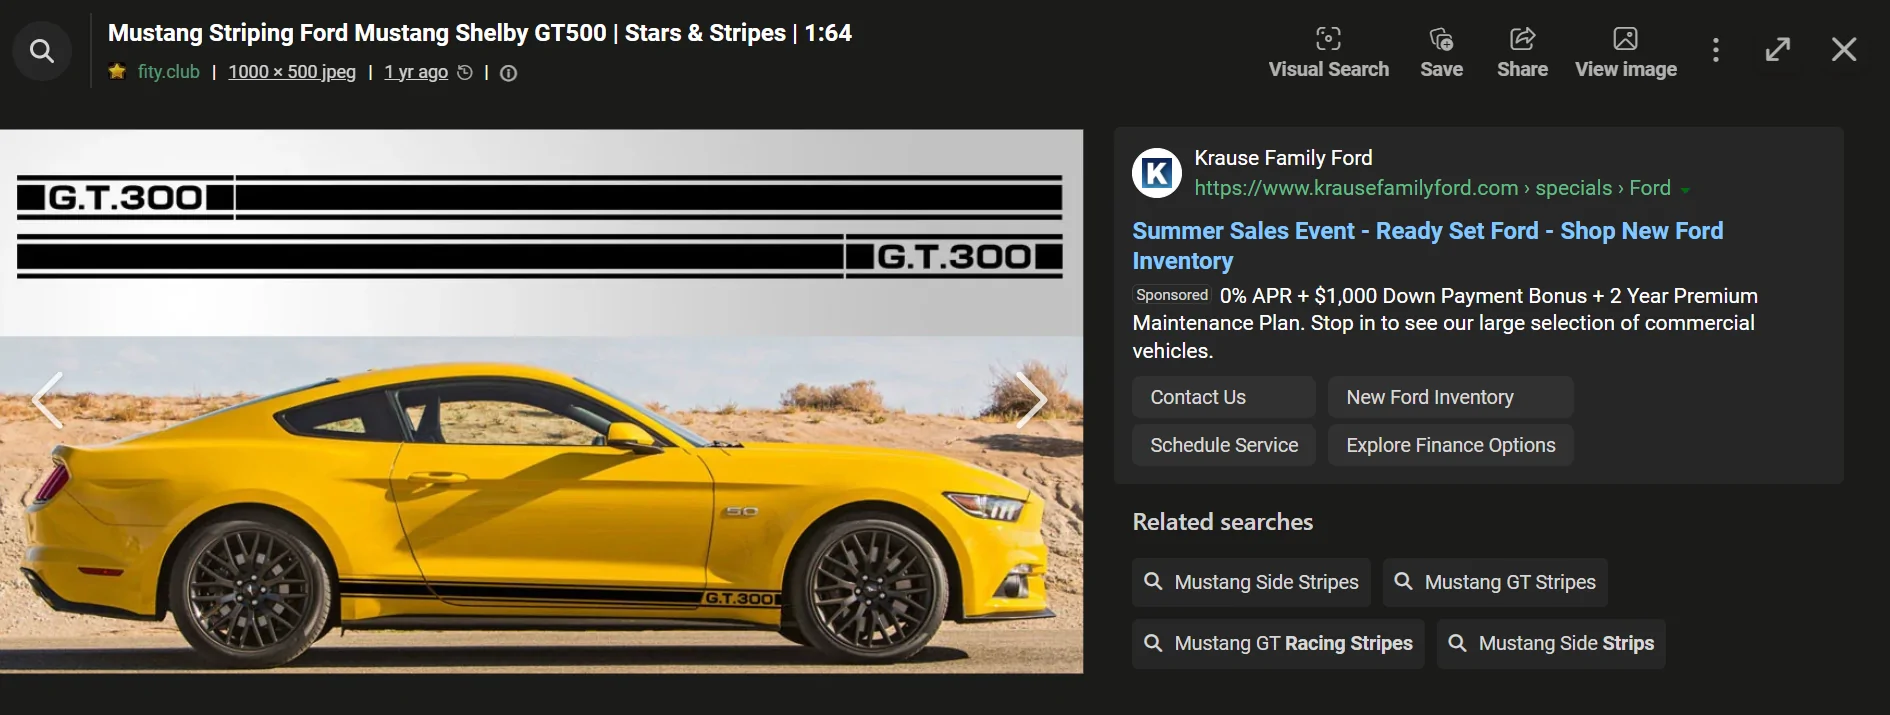Save the image to collections
The image size is (1890, 715).
(1441, 53)
